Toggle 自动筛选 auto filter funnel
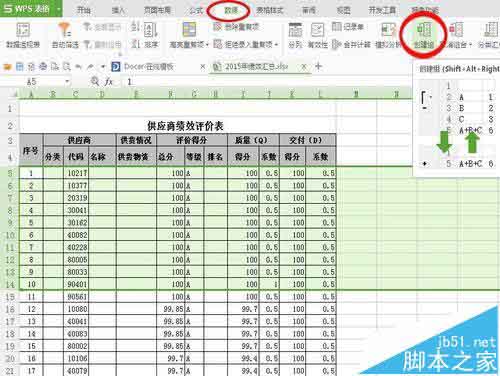Image resolution: width=500 pixels, height=376 pixels. tap(65, 35)
